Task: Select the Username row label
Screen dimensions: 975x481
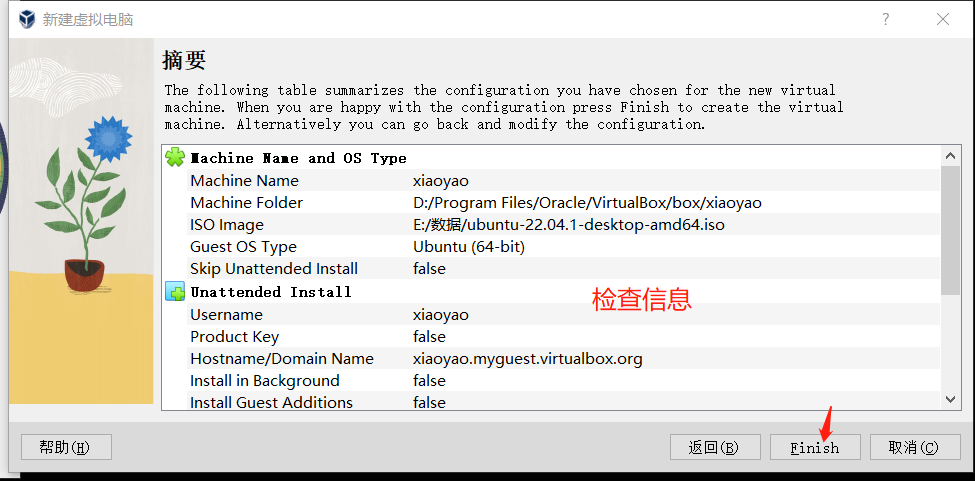Action: pyautogui.click(x=226, y=314)
